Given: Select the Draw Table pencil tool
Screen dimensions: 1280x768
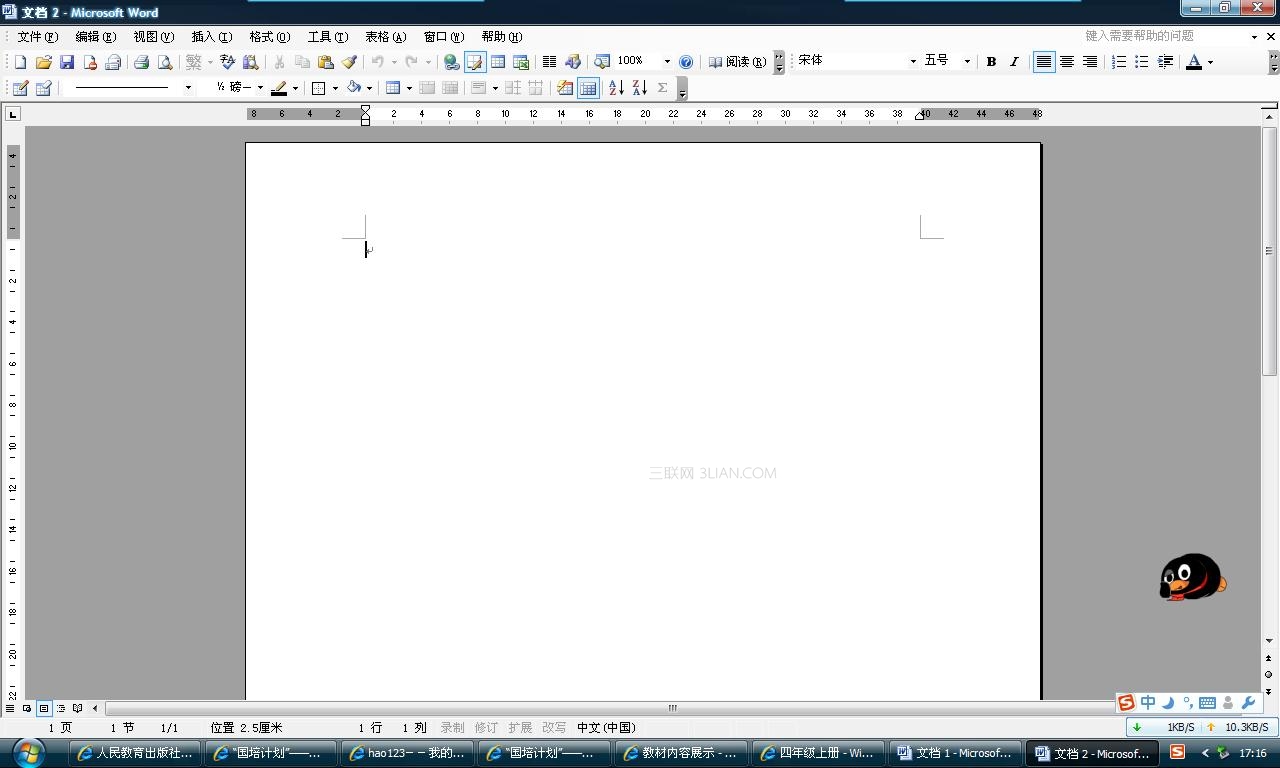Looking at the screenshot, I should point(20,88).
